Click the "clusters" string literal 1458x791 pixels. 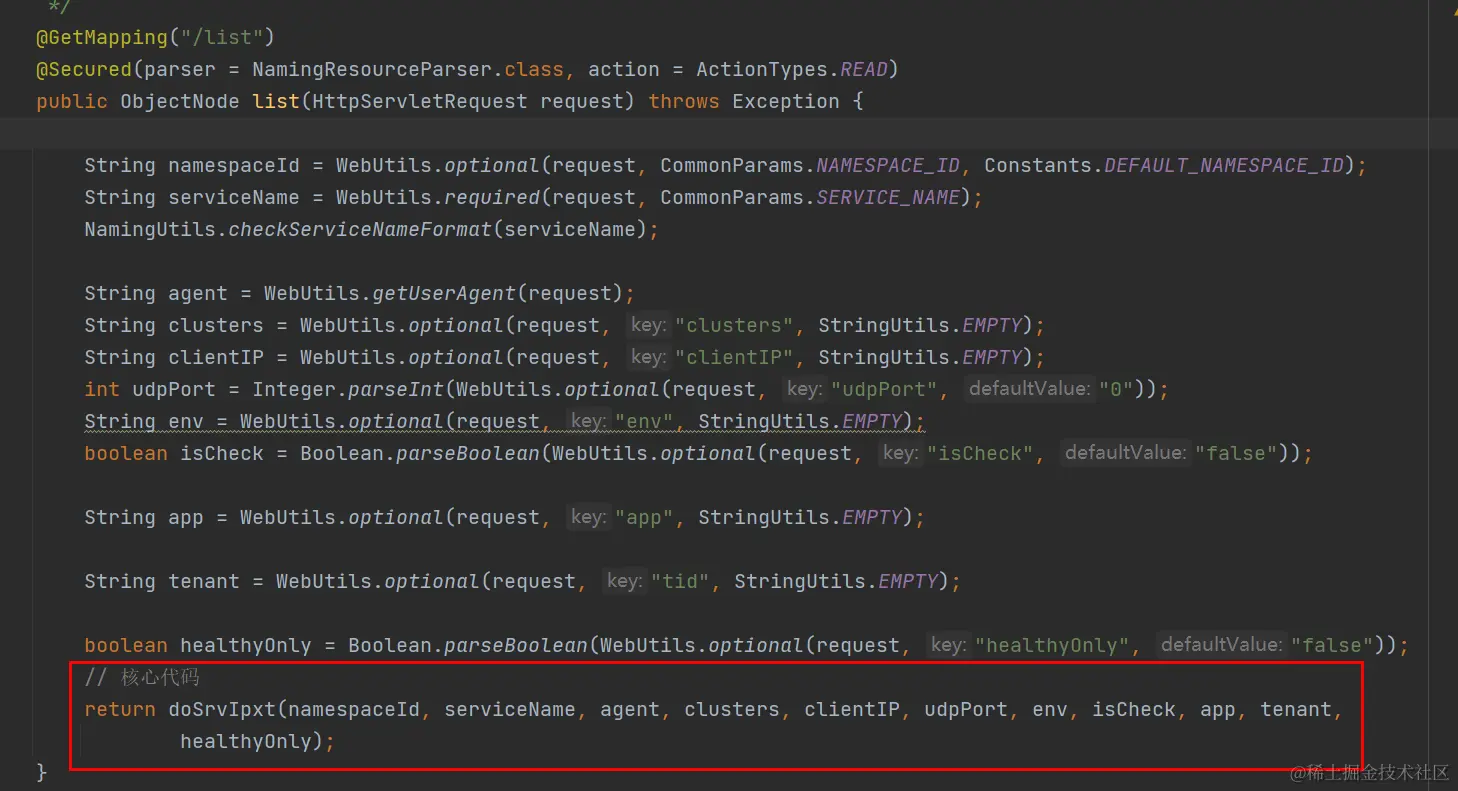click(735, 325)
